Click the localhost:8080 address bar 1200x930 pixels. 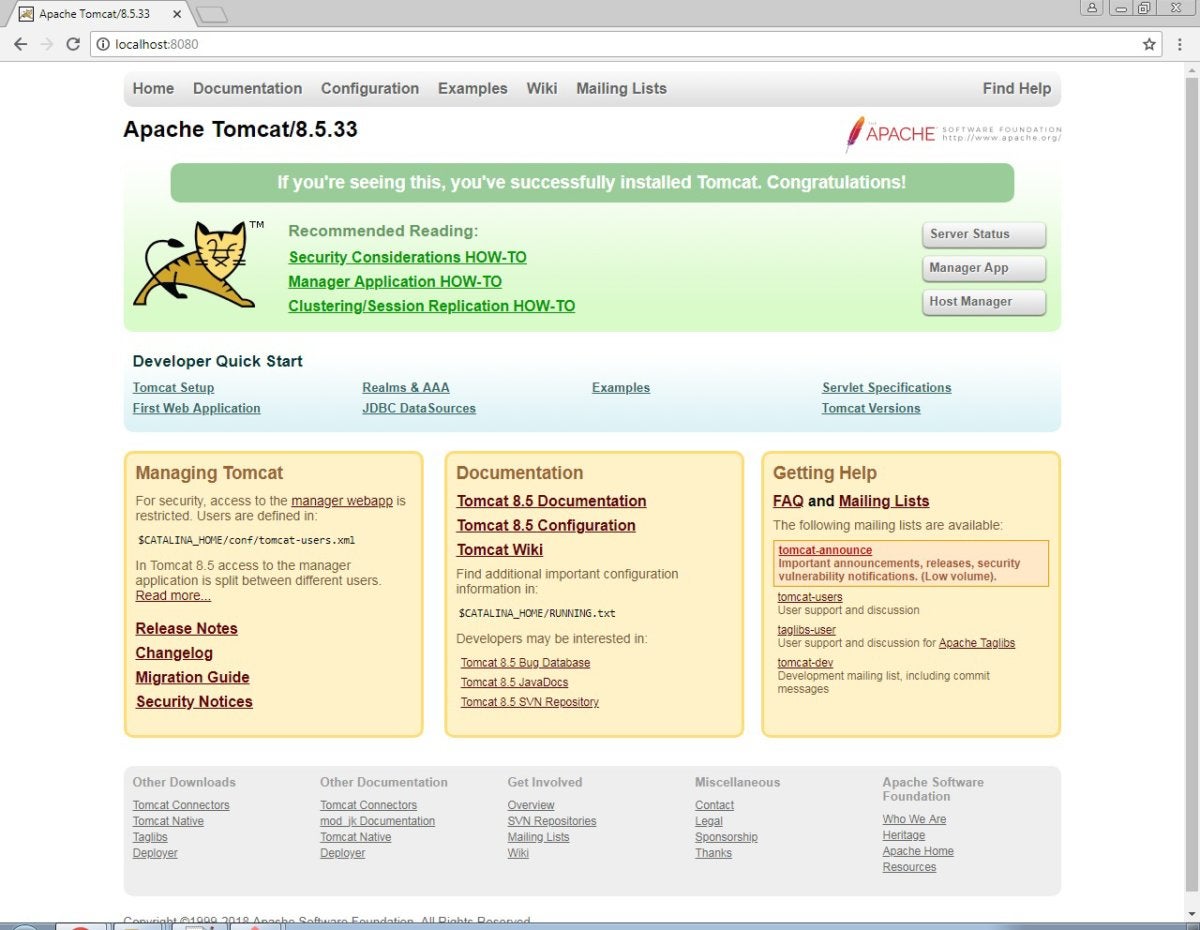coord(627,44)
